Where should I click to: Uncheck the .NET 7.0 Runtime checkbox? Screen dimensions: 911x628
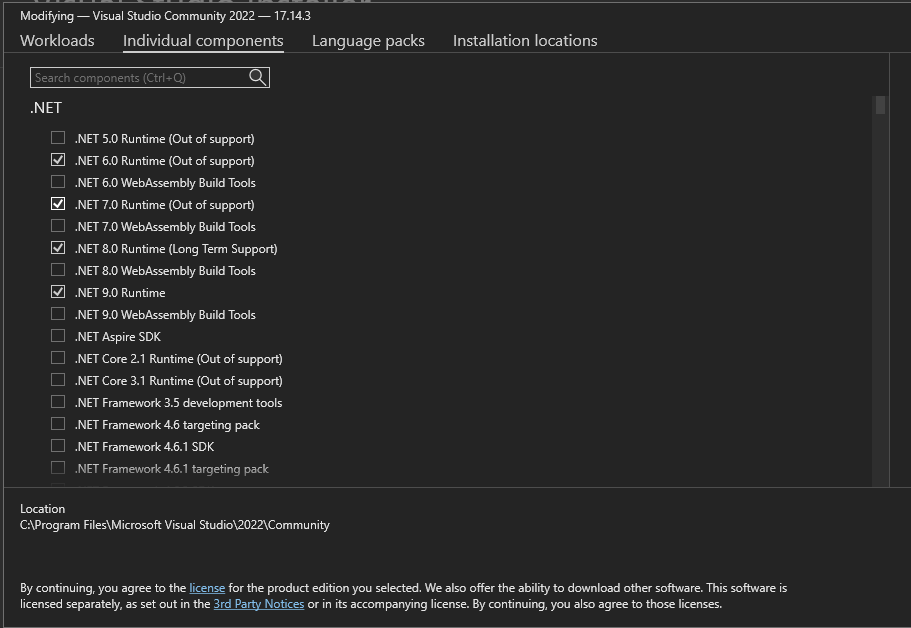click(x=58, y=204)
